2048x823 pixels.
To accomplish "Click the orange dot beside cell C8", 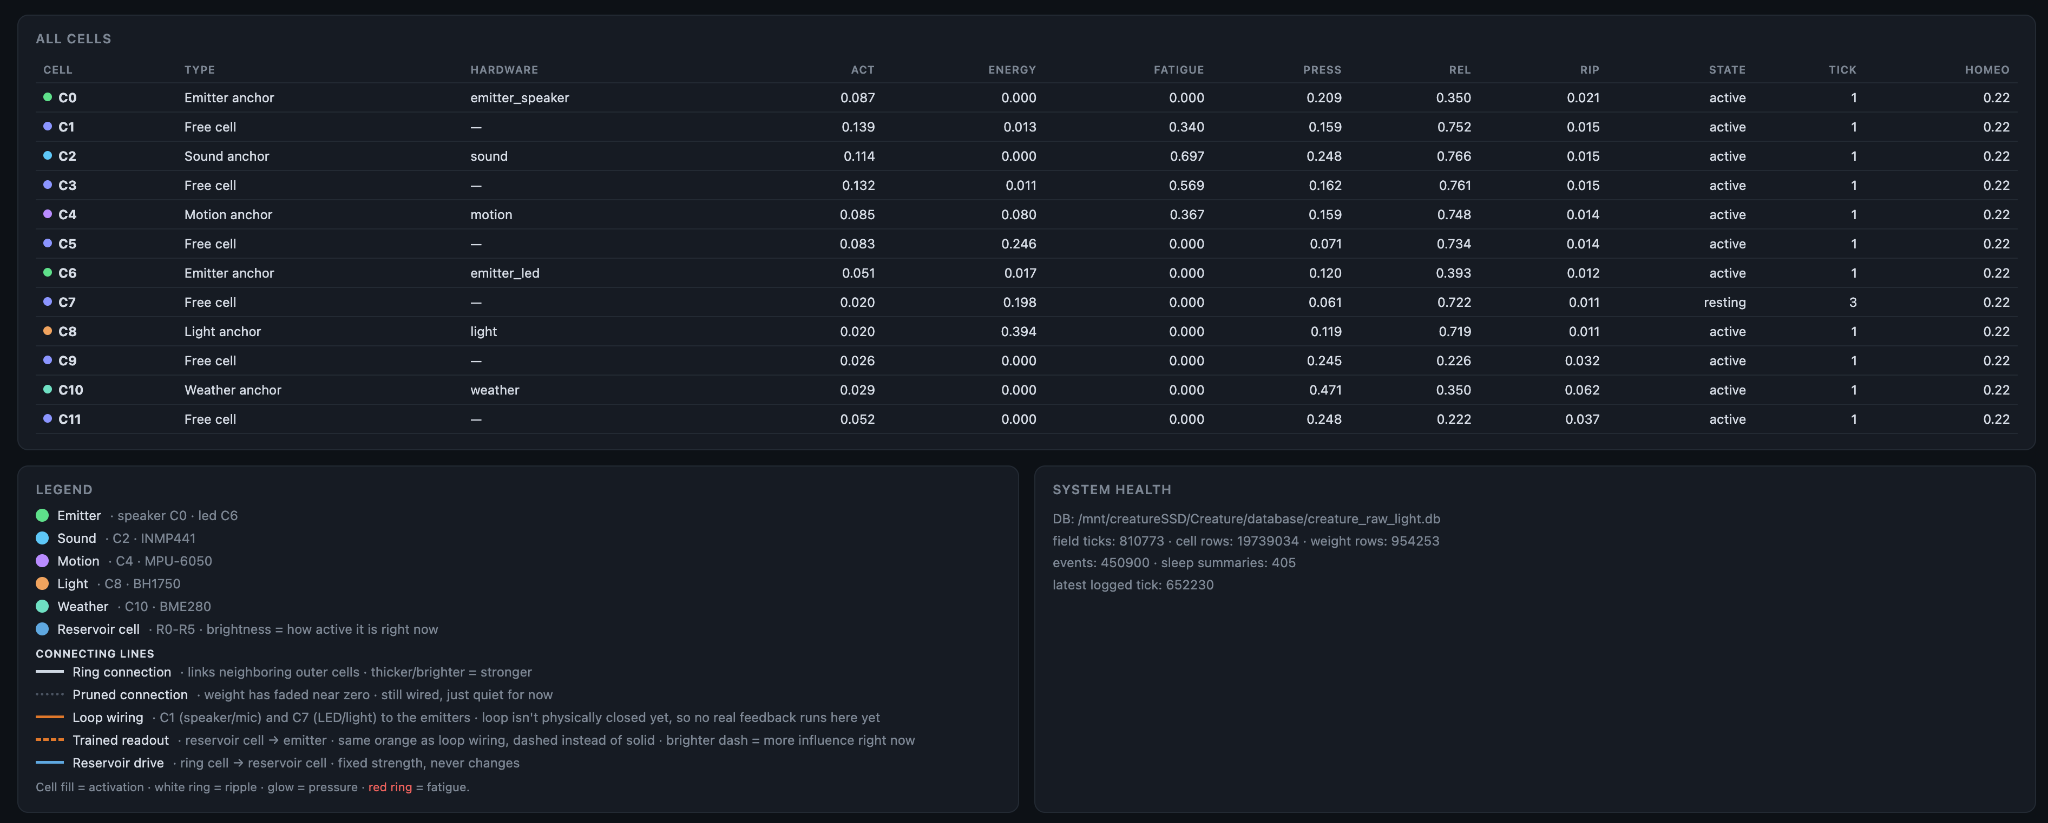I will (47, 331).
